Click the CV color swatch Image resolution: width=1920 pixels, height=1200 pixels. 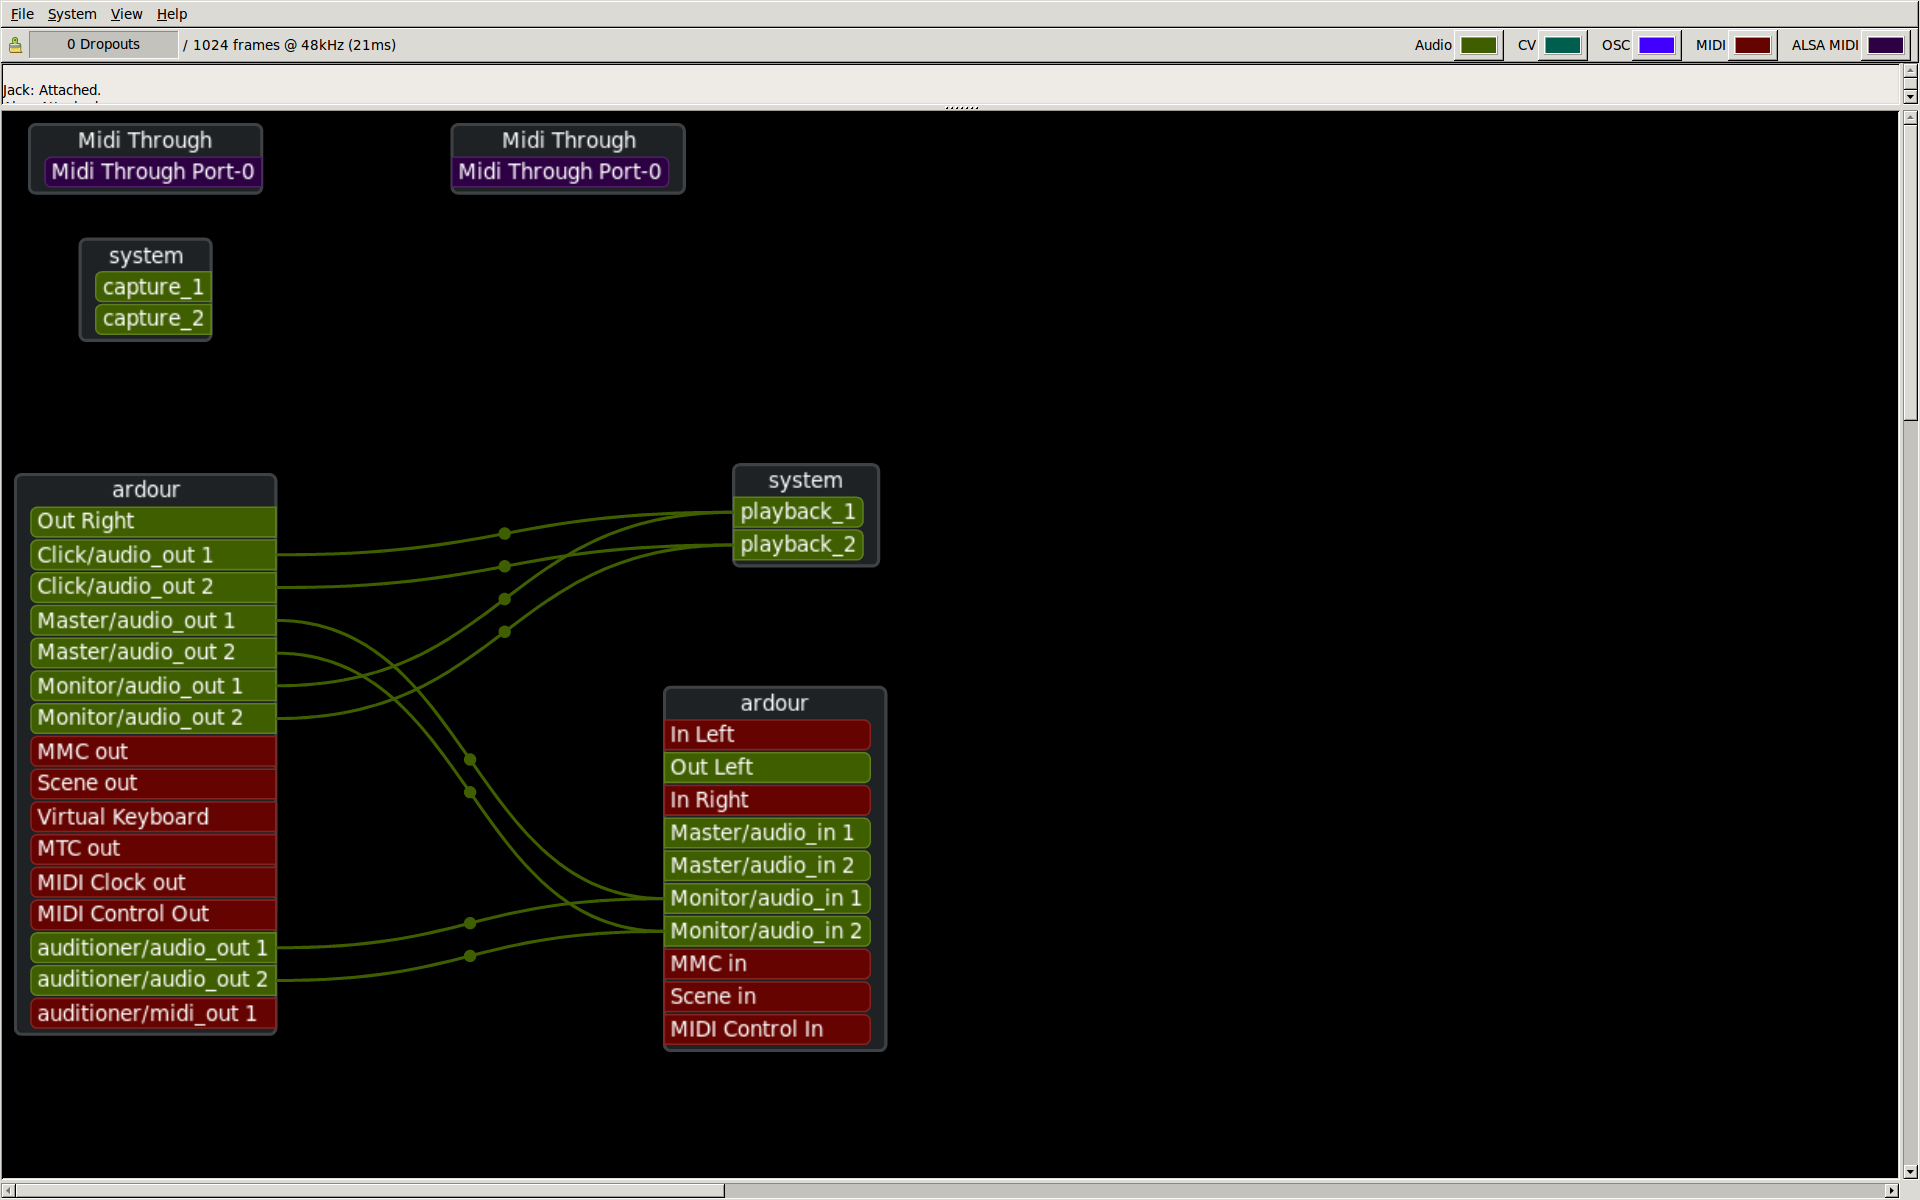[1562, 45]
